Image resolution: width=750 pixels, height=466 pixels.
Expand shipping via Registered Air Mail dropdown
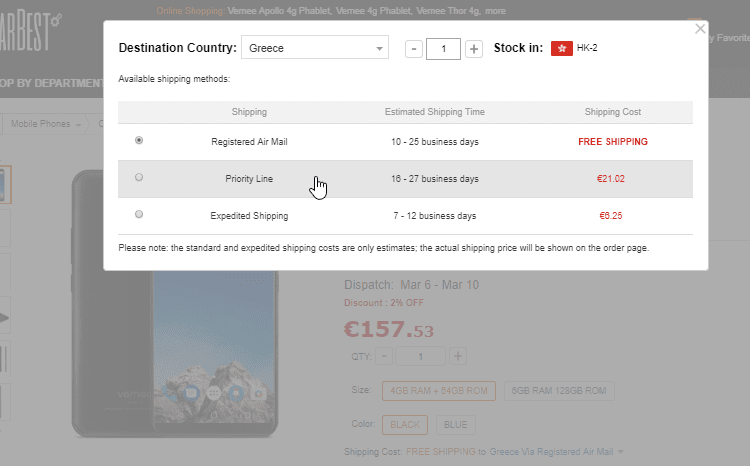(x=620, y=452)
